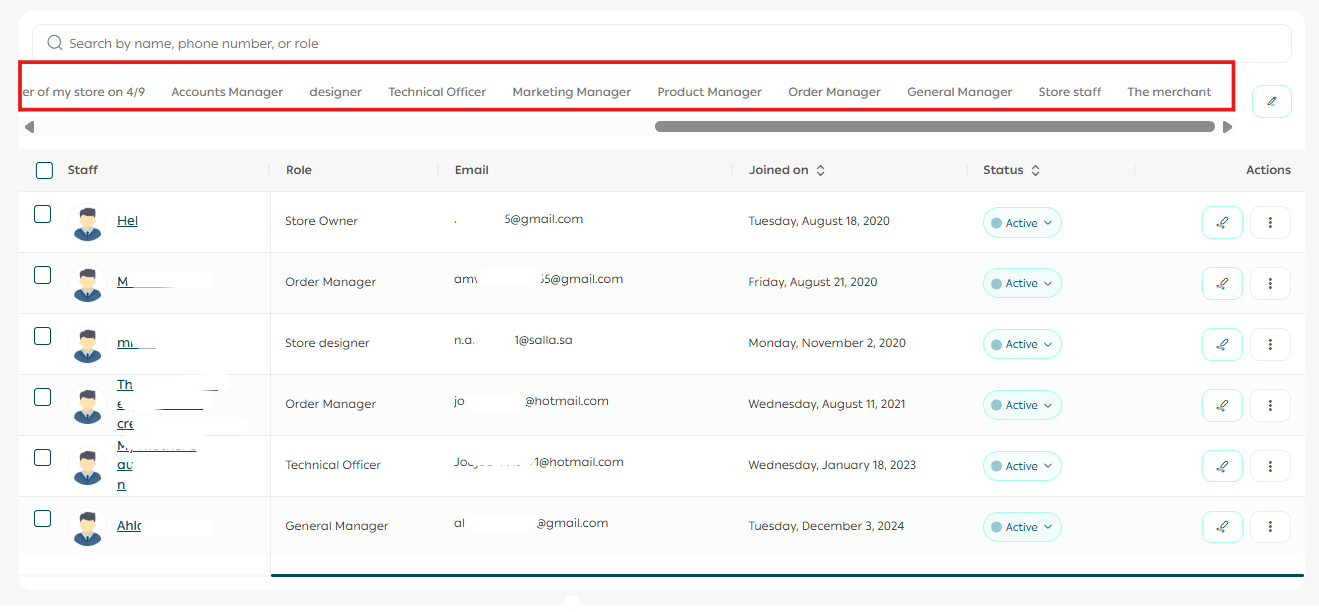Click the Status column header to sort
This screenshot has height=612, width=1319.
click(1003, 170)
